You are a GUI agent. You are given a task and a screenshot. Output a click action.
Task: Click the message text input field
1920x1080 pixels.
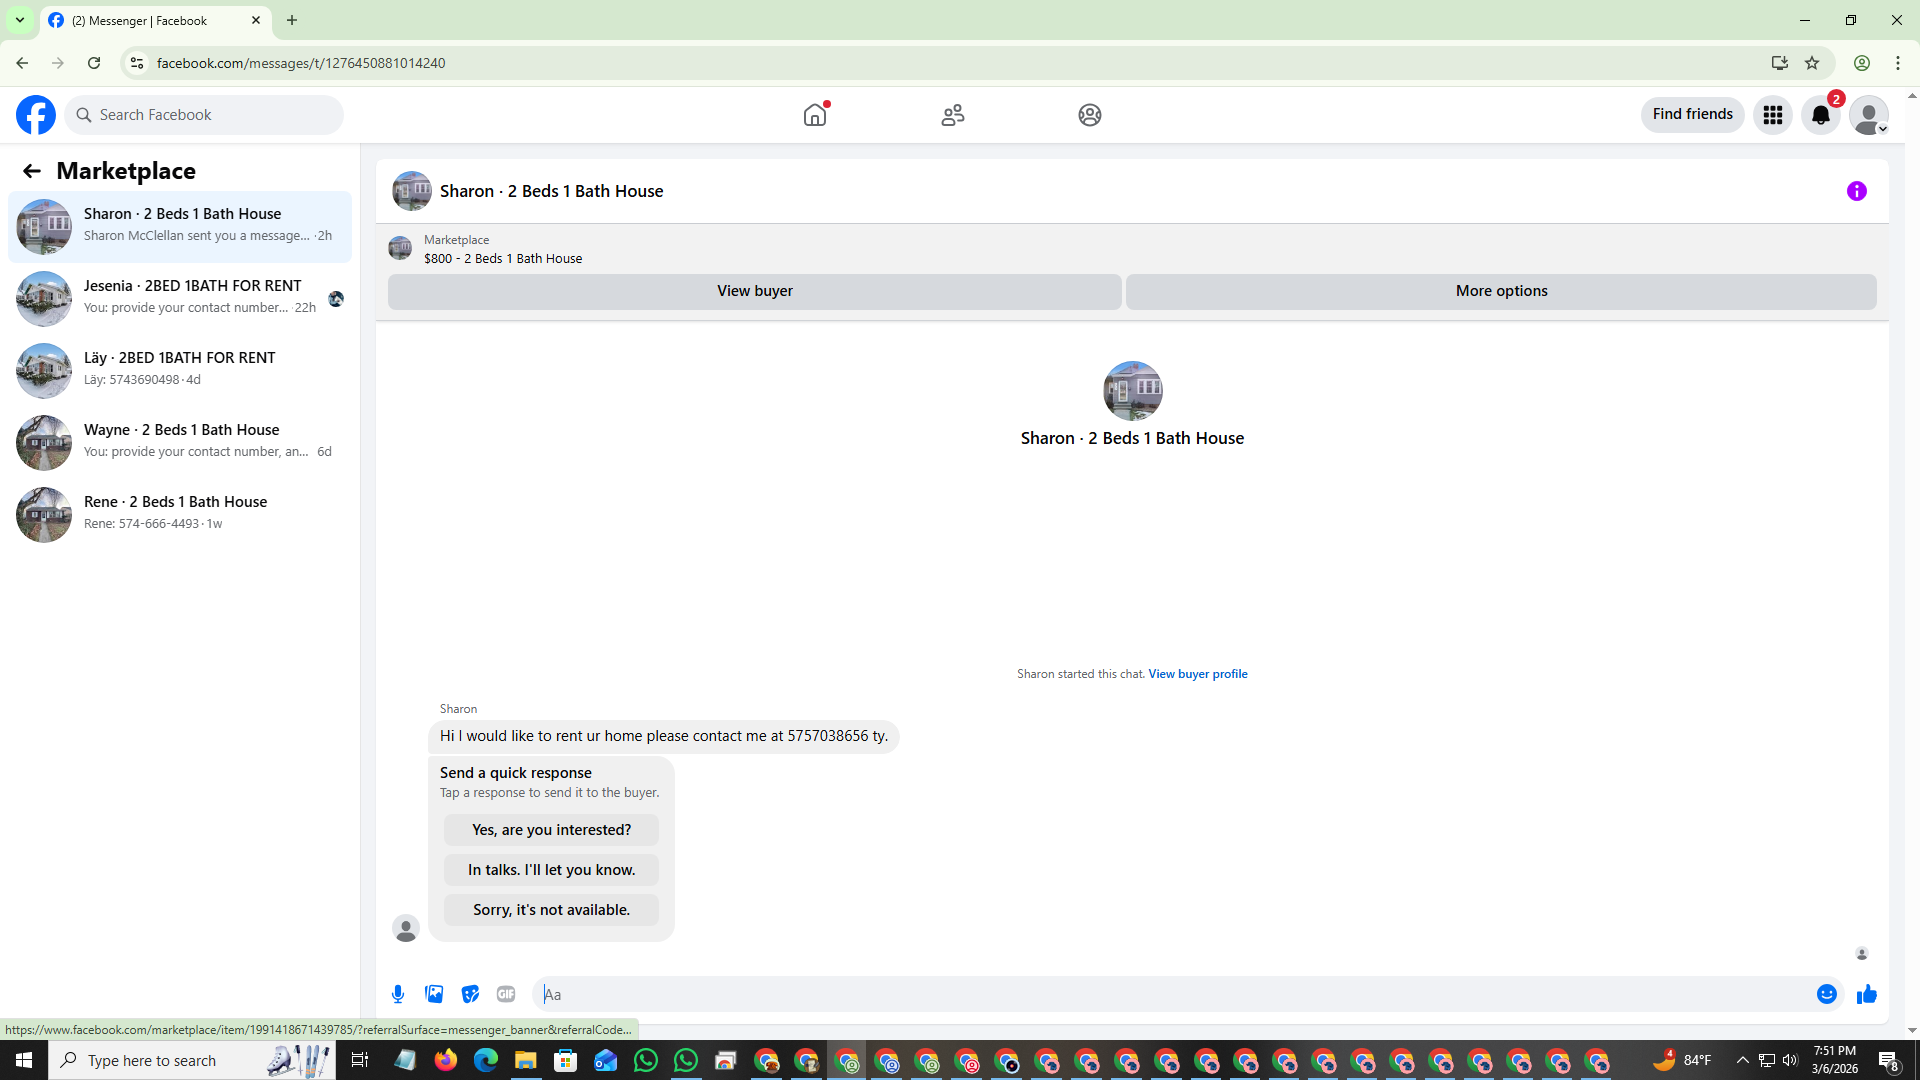pos(1170,994)
